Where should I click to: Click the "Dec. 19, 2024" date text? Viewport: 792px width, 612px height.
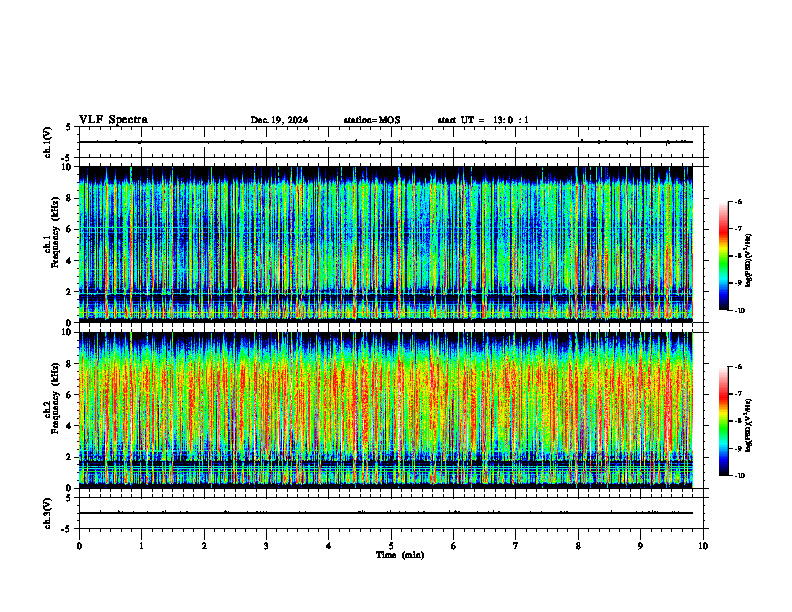pos(279,120)
